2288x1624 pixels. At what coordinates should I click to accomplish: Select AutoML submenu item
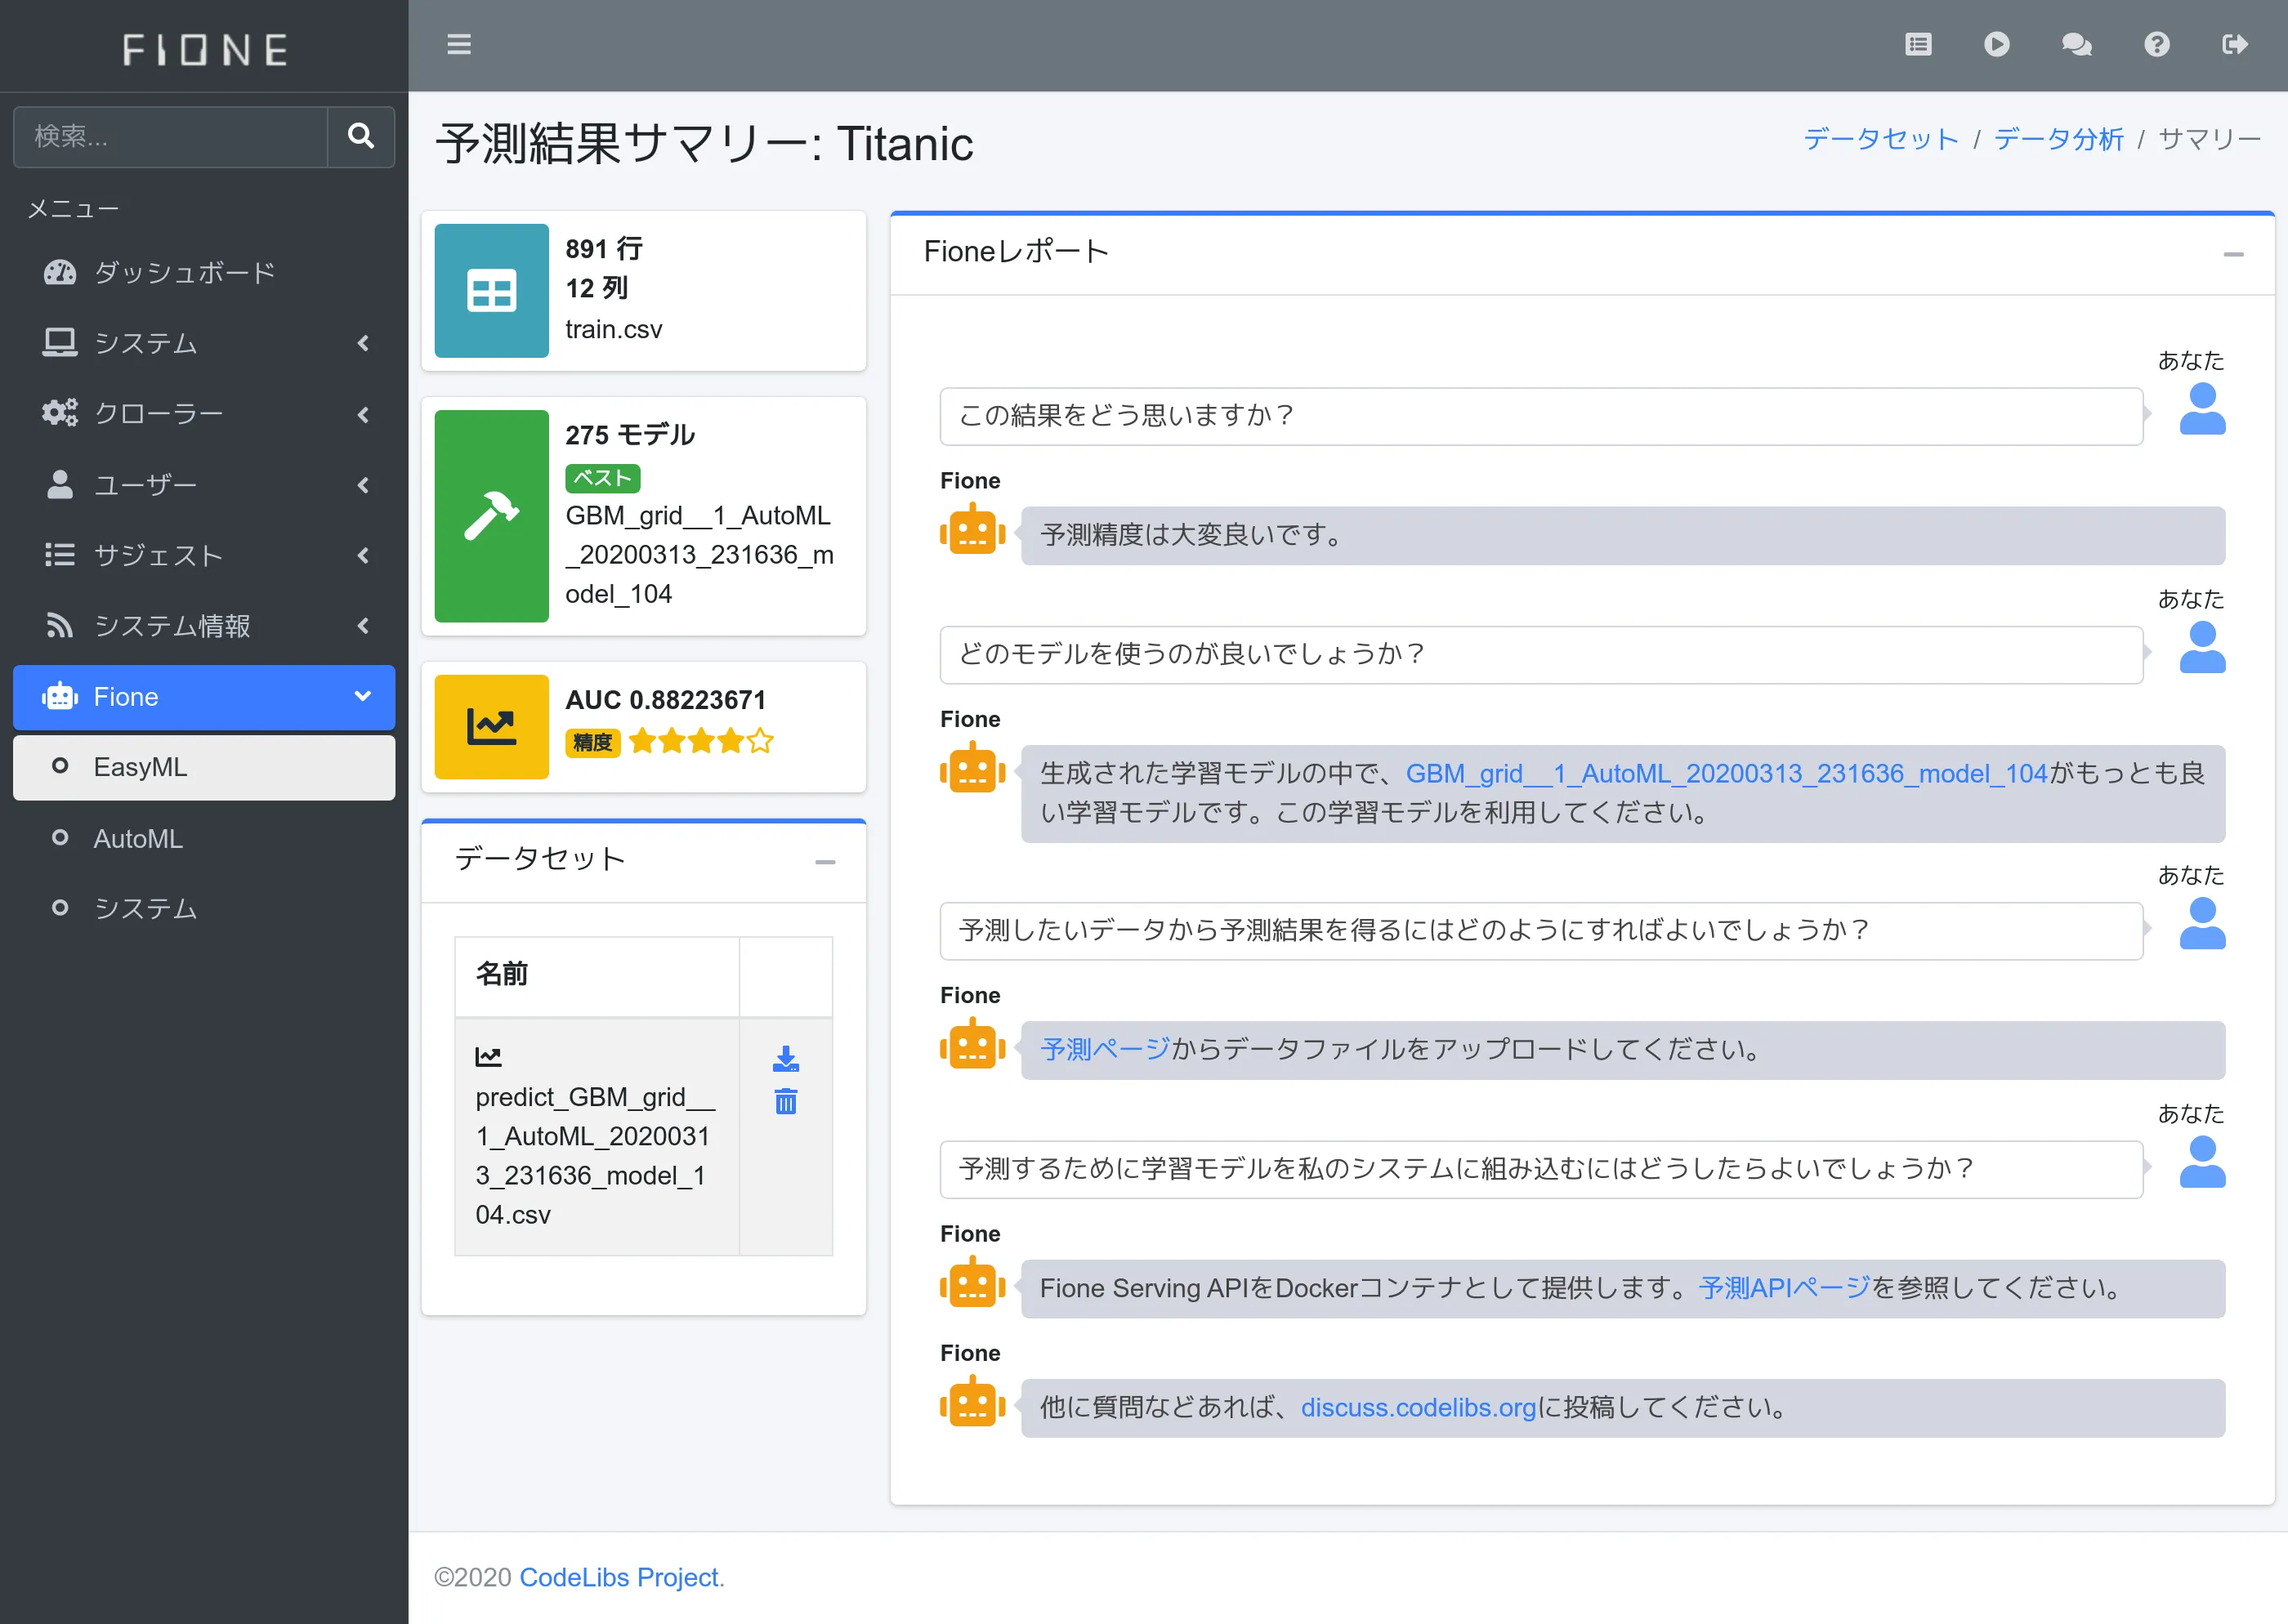coord(204,839)
